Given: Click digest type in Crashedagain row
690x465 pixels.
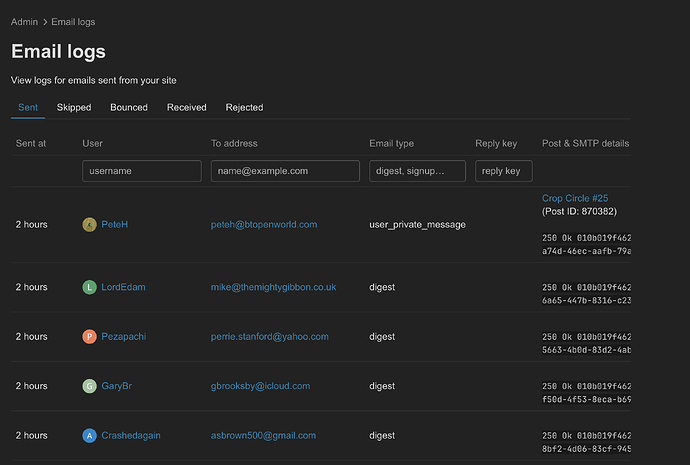Looking at the screenshot, I should (x=382, y=436).
